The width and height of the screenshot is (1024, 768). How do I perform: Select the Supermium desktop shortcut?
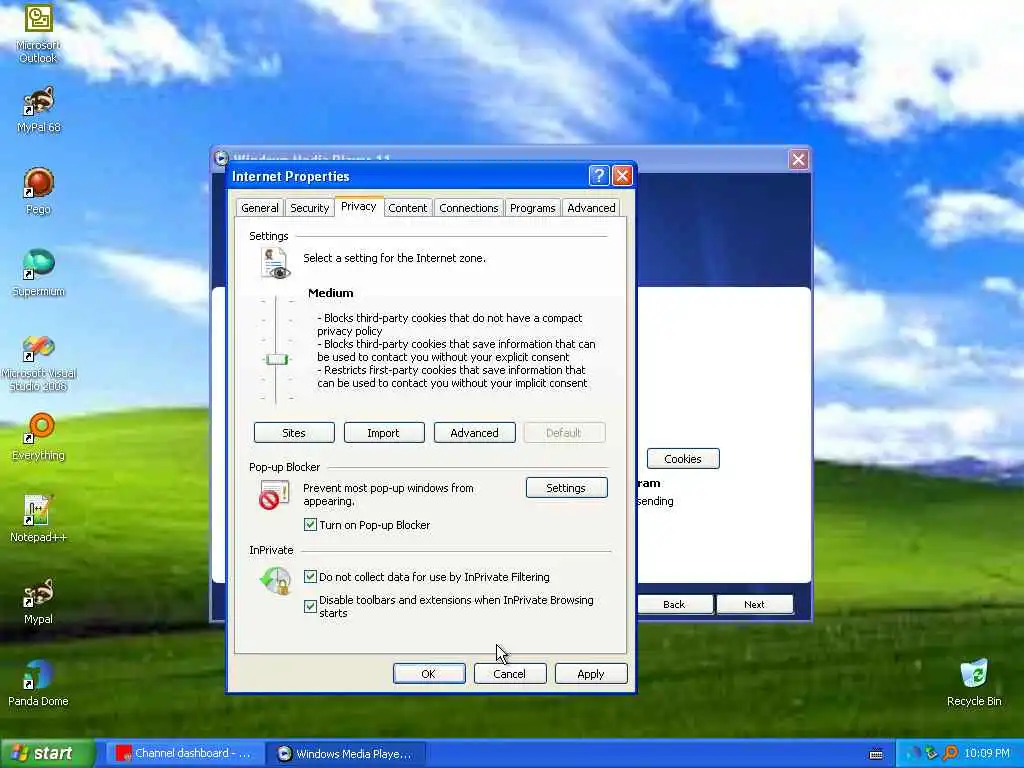tap(38, 273)
